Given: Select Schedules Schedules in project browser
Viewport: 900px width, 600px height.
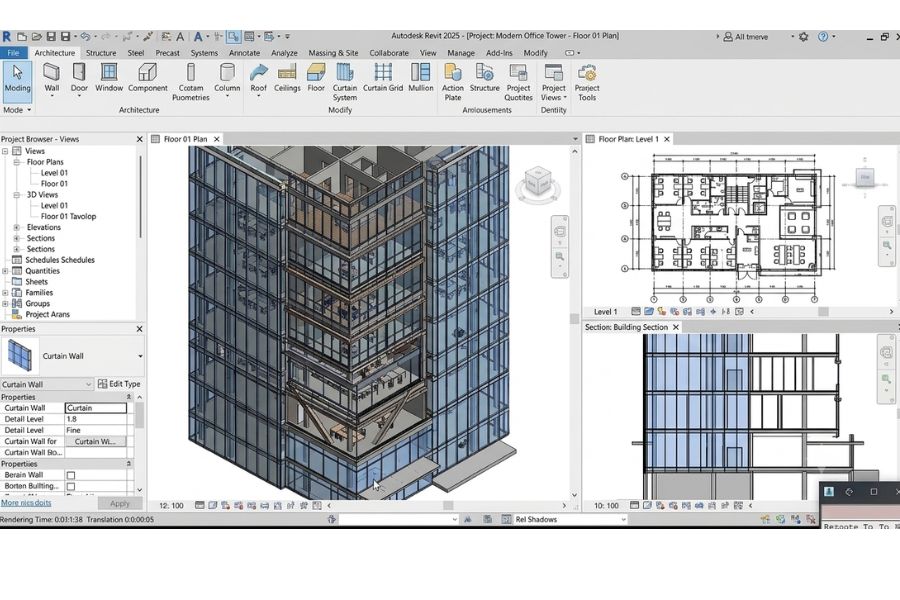Looking at the screenshot, I should (x=60, y=260).
